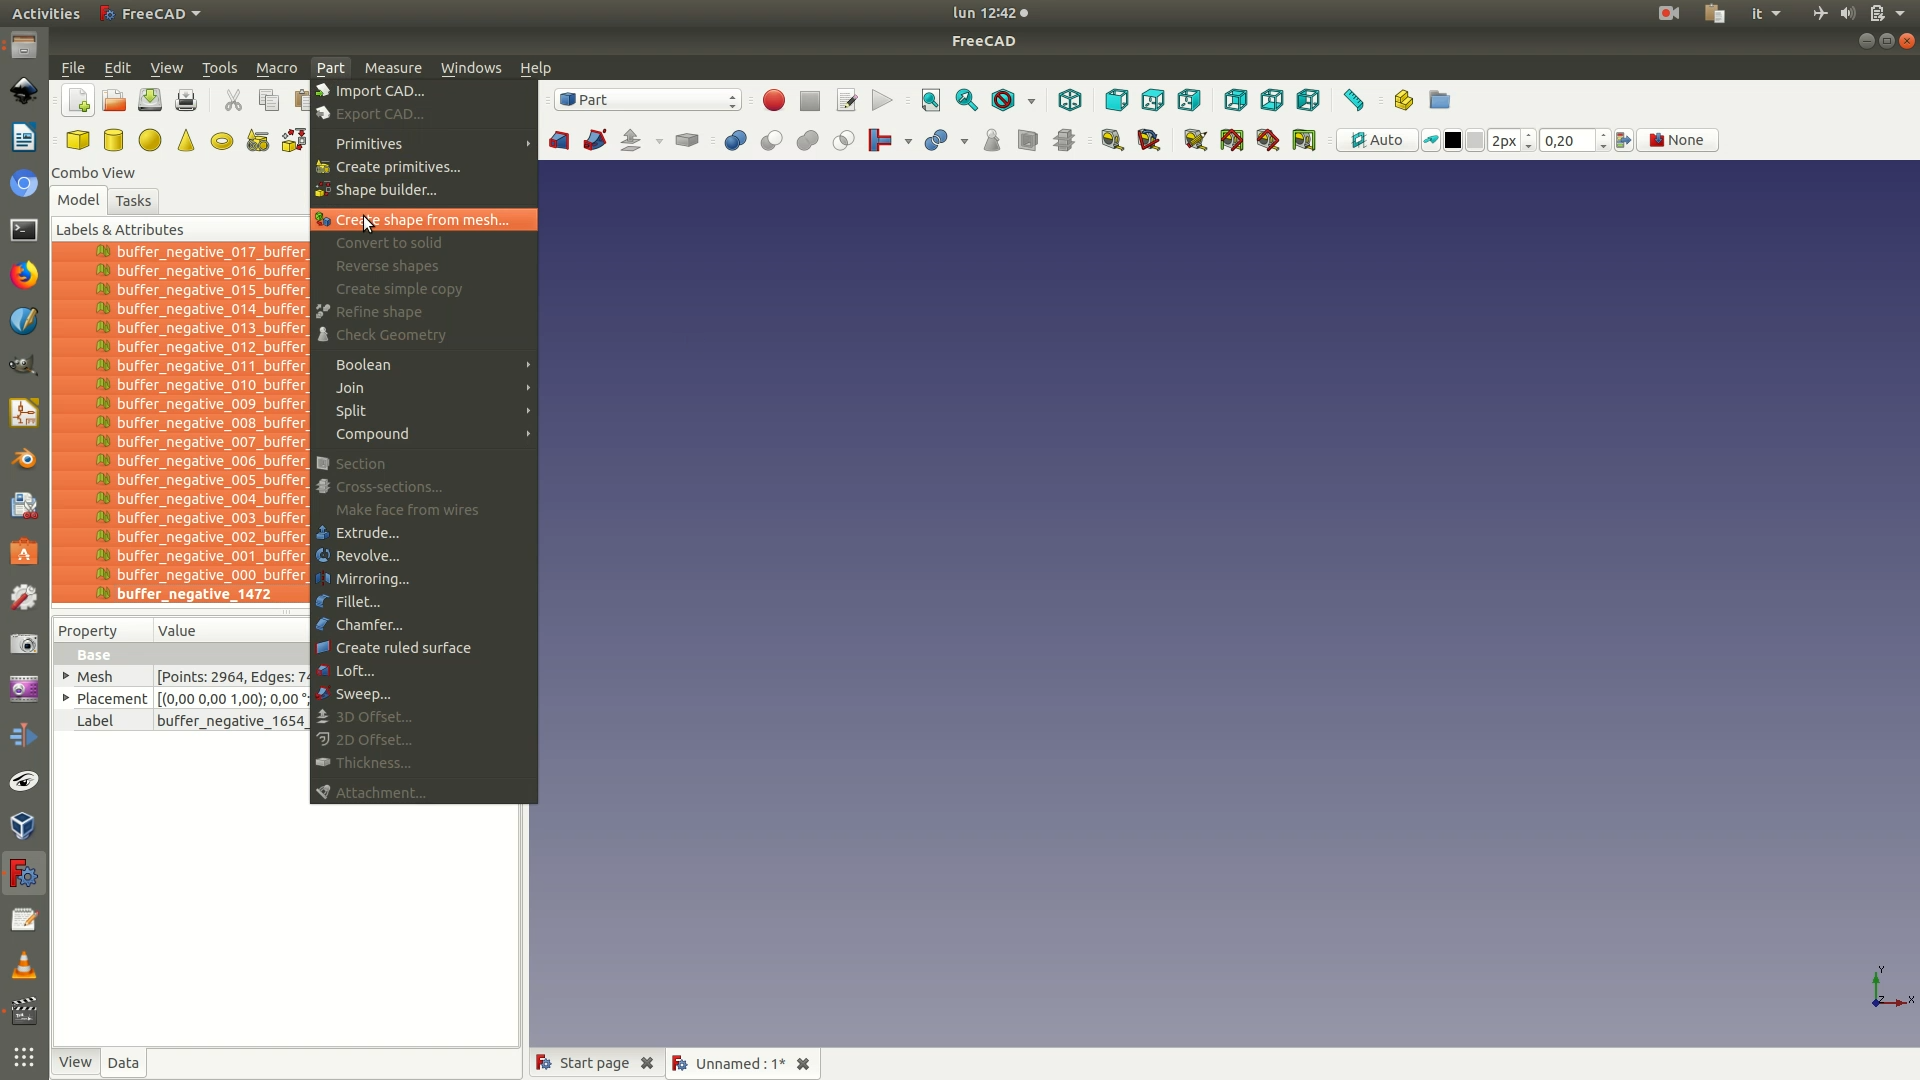Click the Label value buffer_negative_1654 cell
The width and height of the screenshot is (1920, 1080).
[232, 721]
